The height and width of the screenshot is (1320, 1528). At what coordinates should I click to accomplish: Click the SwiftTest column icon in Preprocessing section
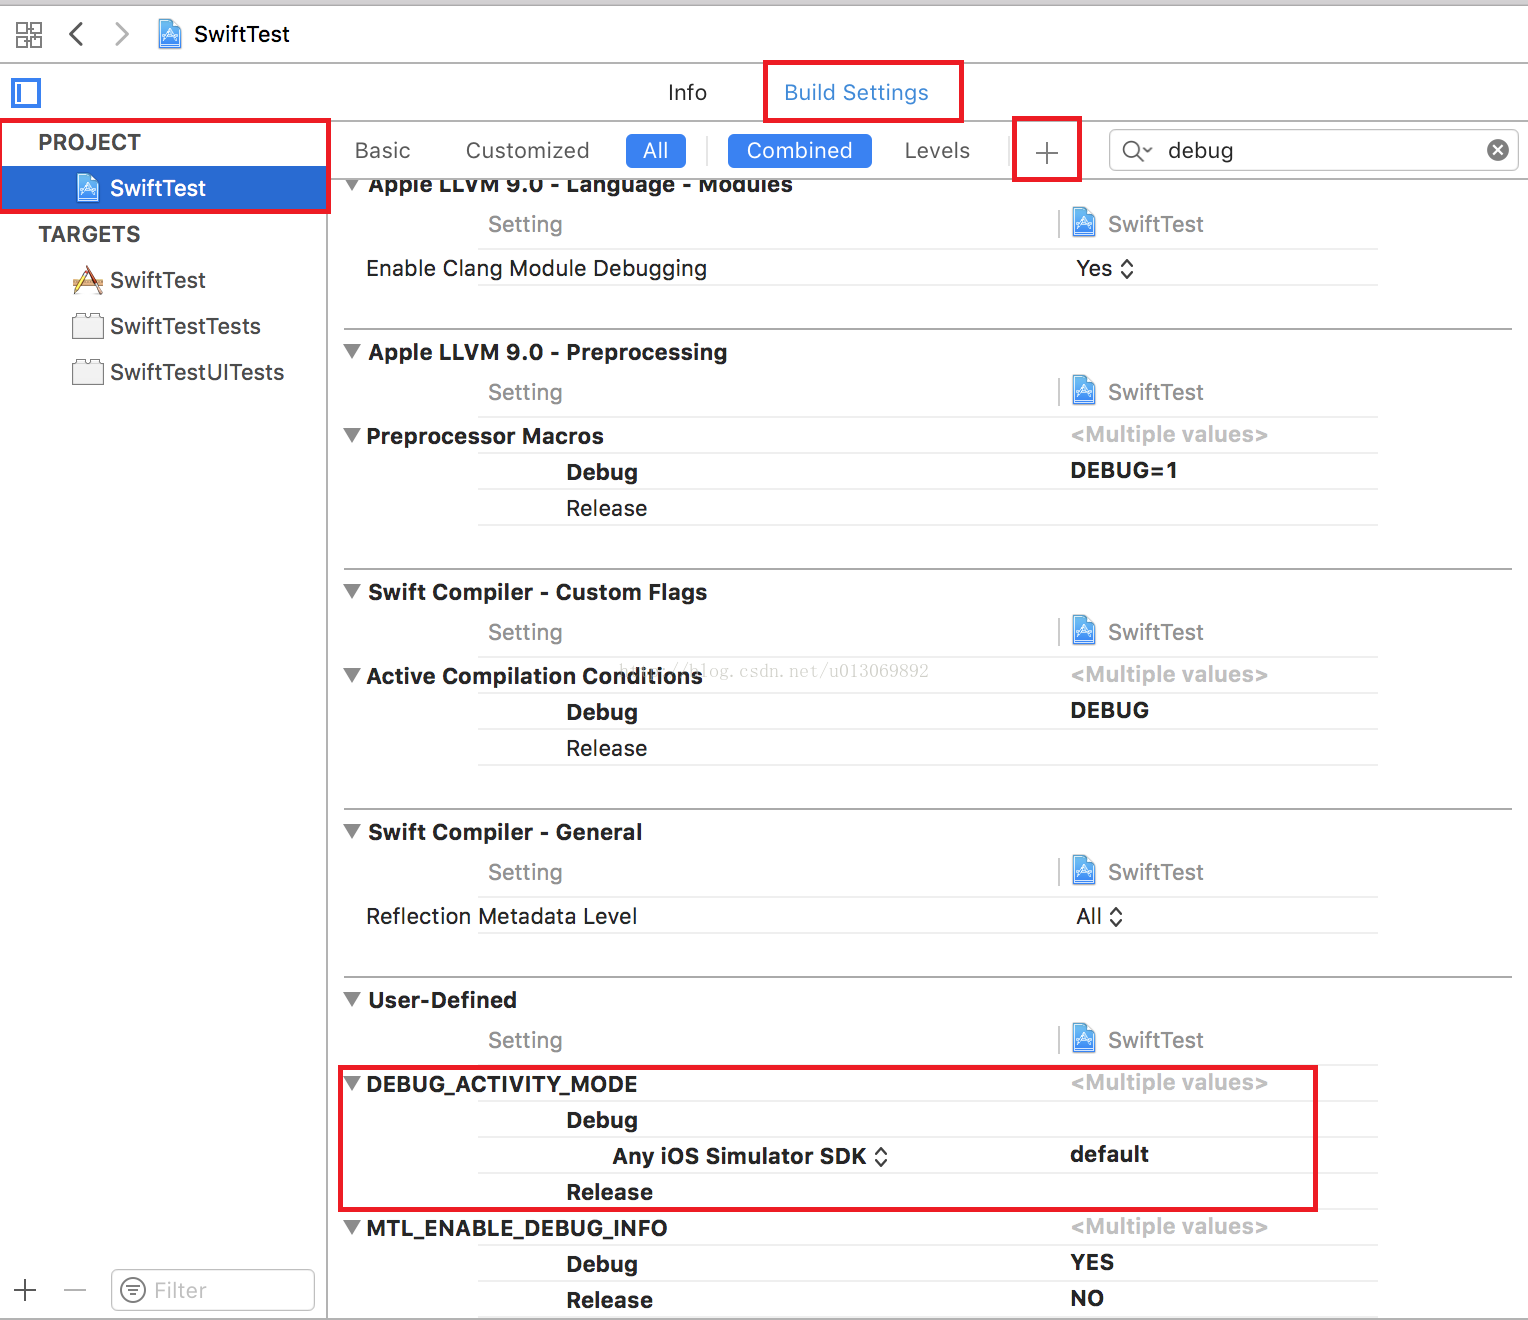[x=1084, y=390]
